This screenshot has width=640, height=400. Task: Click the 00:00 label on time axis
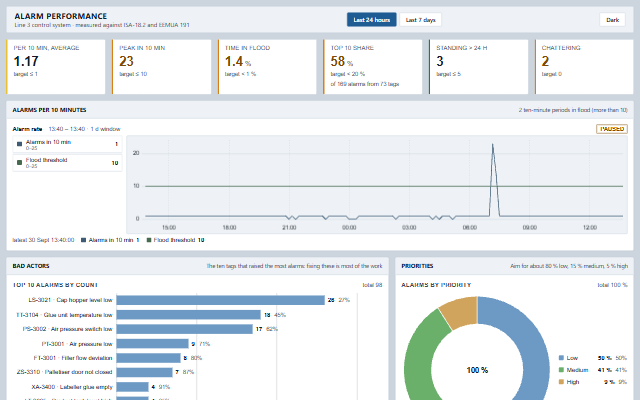[349, 227]
